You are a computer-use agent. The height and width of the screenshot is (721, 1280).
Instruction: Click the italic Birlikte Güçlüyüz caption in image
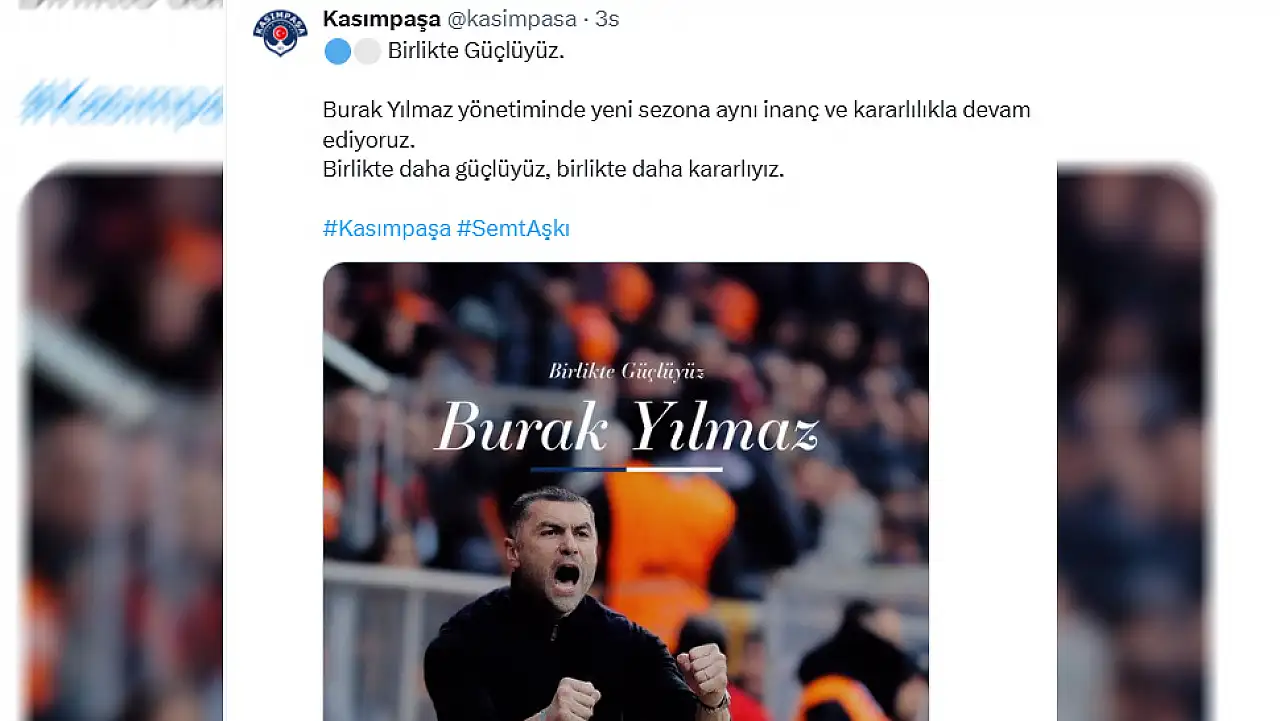[627, 372]
